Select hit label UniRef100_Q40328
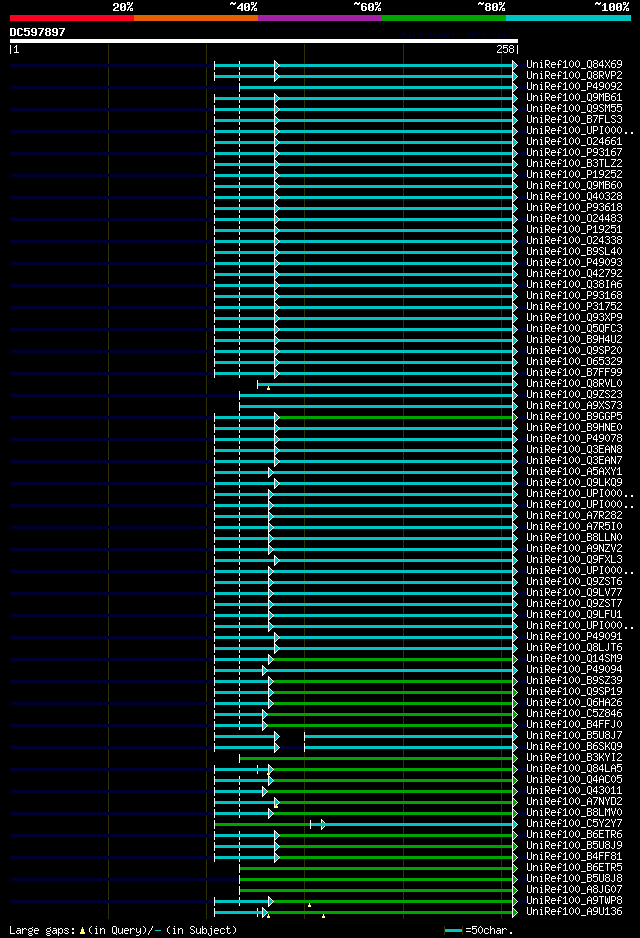Viewport: 640px width, 938px height. (574, 196)
